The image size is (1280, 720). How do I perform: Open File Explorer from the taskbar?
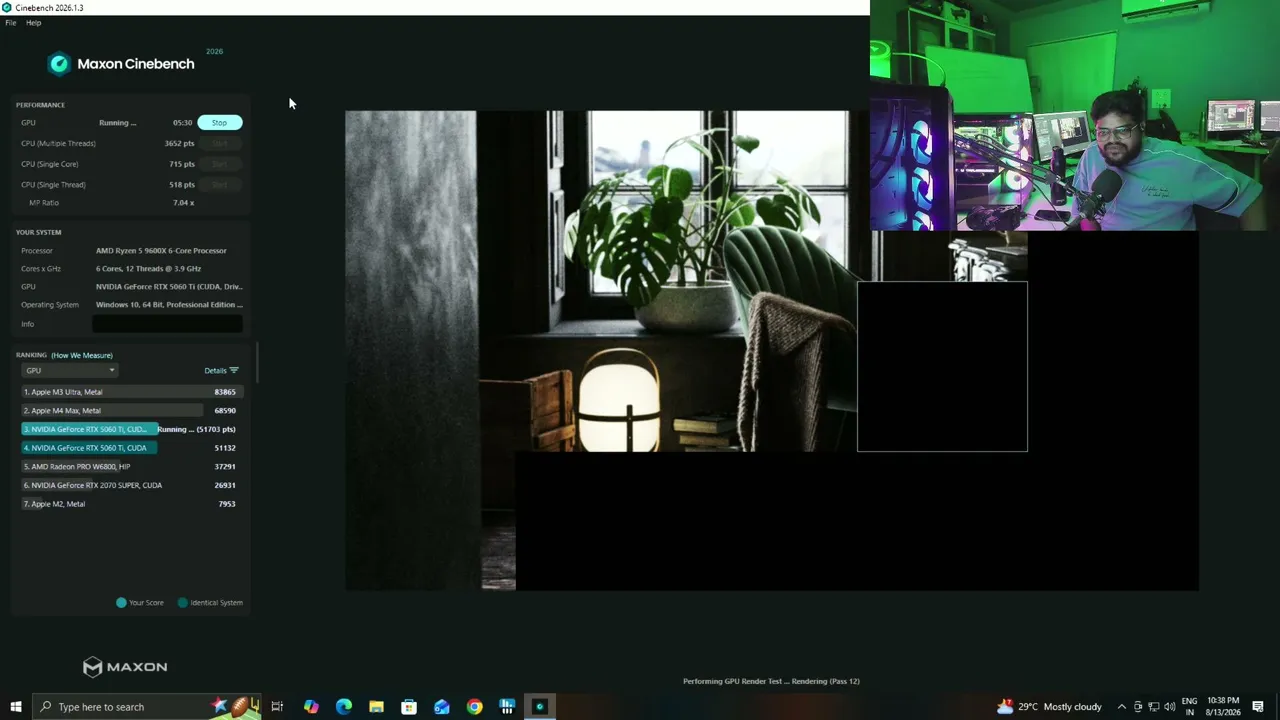376,707
